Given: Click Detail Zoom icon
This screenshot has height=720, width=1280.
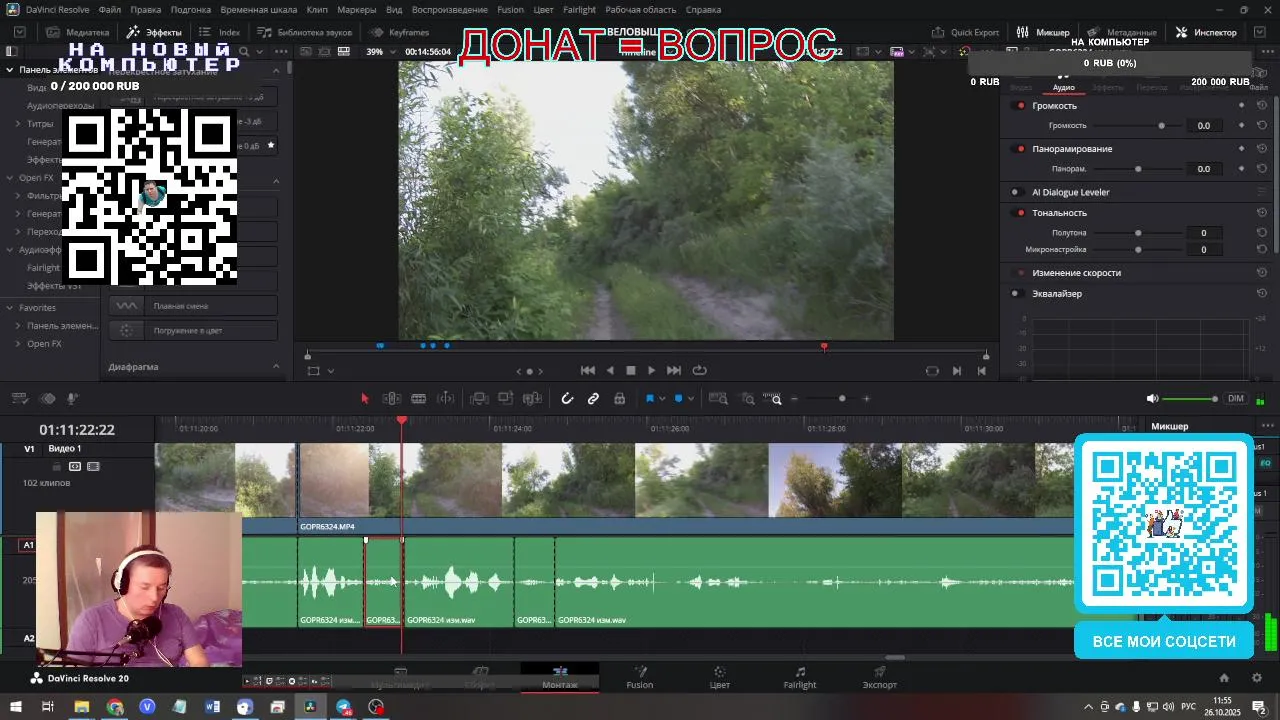Looking at the screenshot, I should click(x=748, y=398).
